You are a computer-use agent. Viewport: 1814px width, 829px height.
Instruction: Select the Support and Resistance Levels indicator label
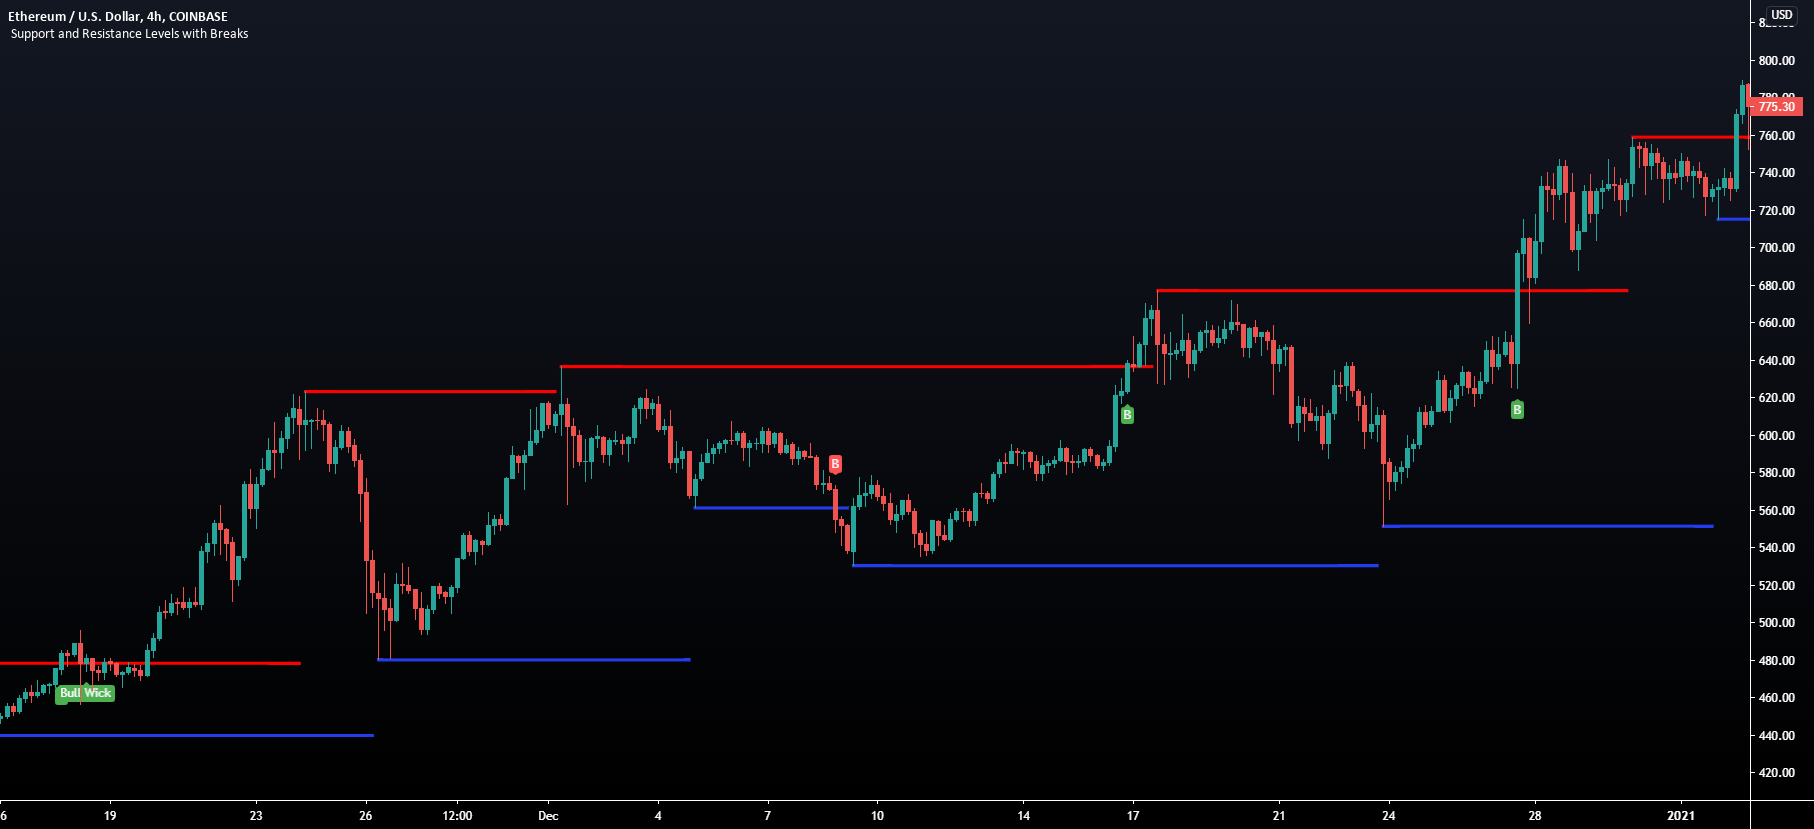pos(129,34)
